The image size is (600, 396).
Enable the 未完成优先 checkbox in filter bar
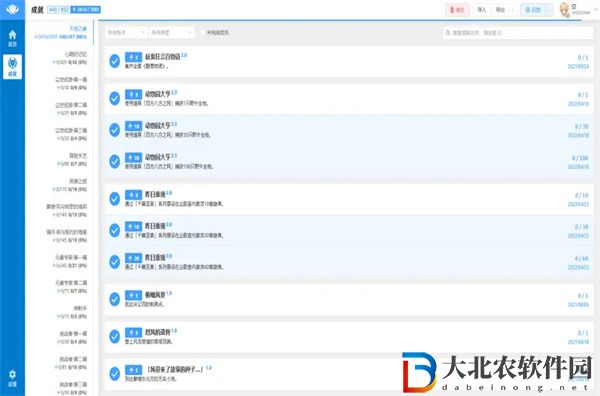click(x=202, y=33)
